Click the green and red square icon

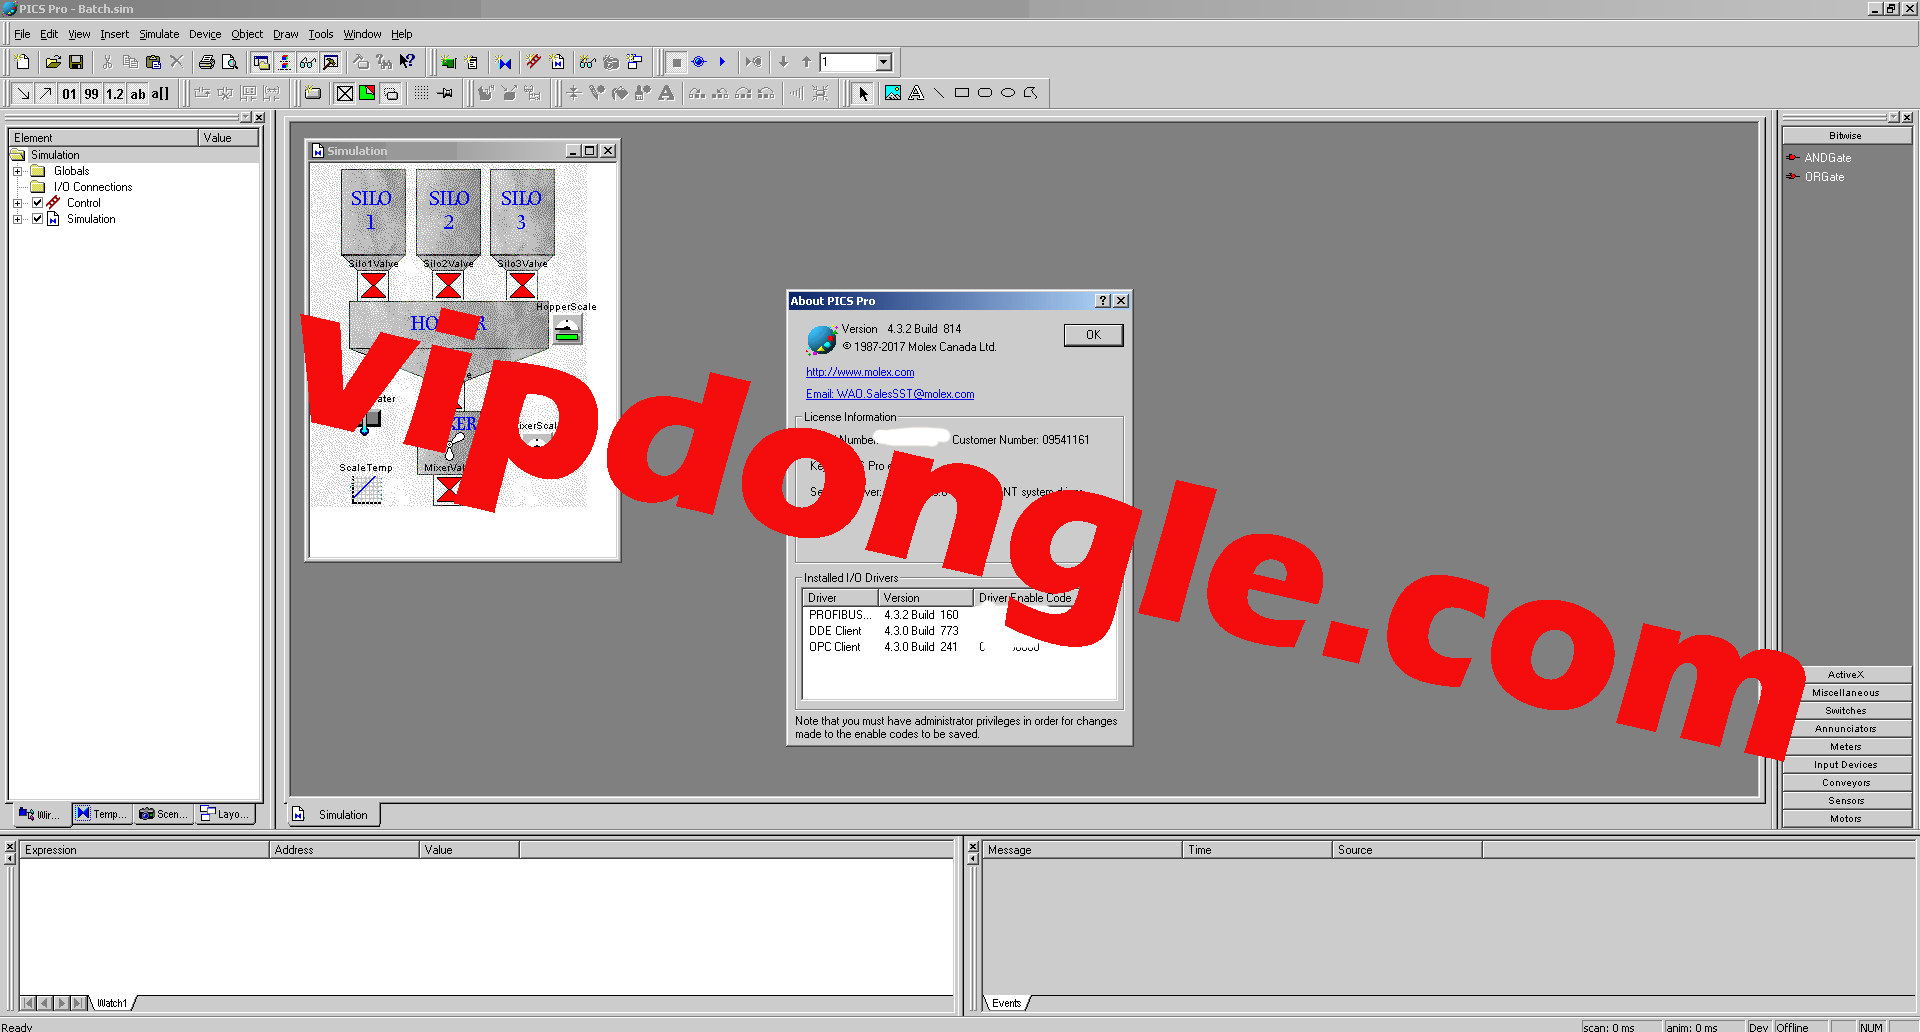[x=367, y=93]
